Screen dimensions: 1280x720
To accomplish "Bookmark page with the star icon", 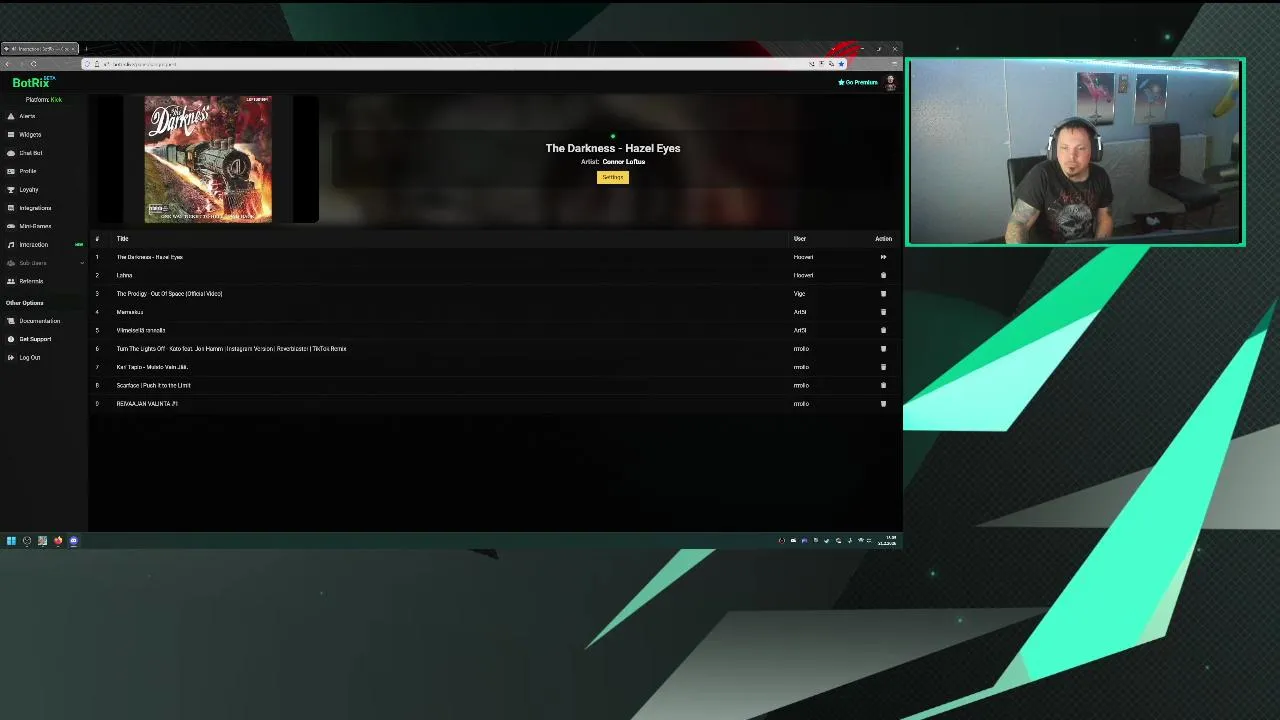I will click(841, 64).
